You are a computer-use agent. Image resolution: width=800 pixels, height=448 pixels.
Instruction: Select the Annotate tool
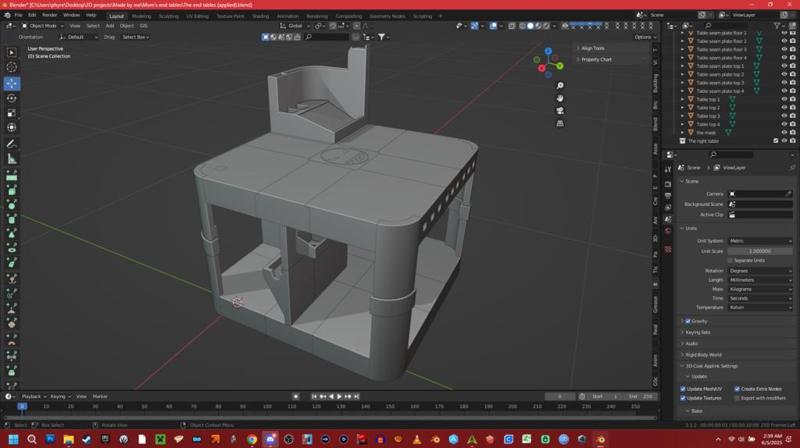(12, 144)
